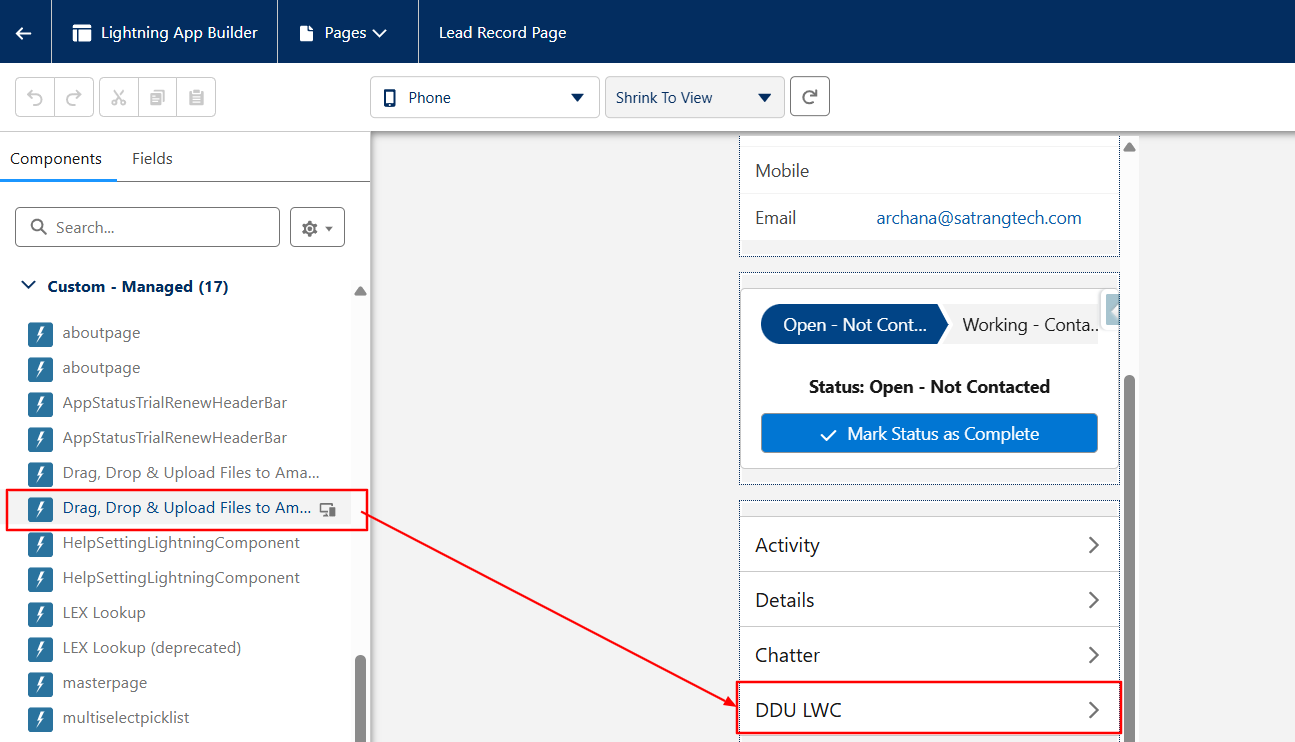The width and height of the screenshot is (1295, 742).
Task: Click the lightning icon beside masterpage
Action: click(x=40, y=684)
